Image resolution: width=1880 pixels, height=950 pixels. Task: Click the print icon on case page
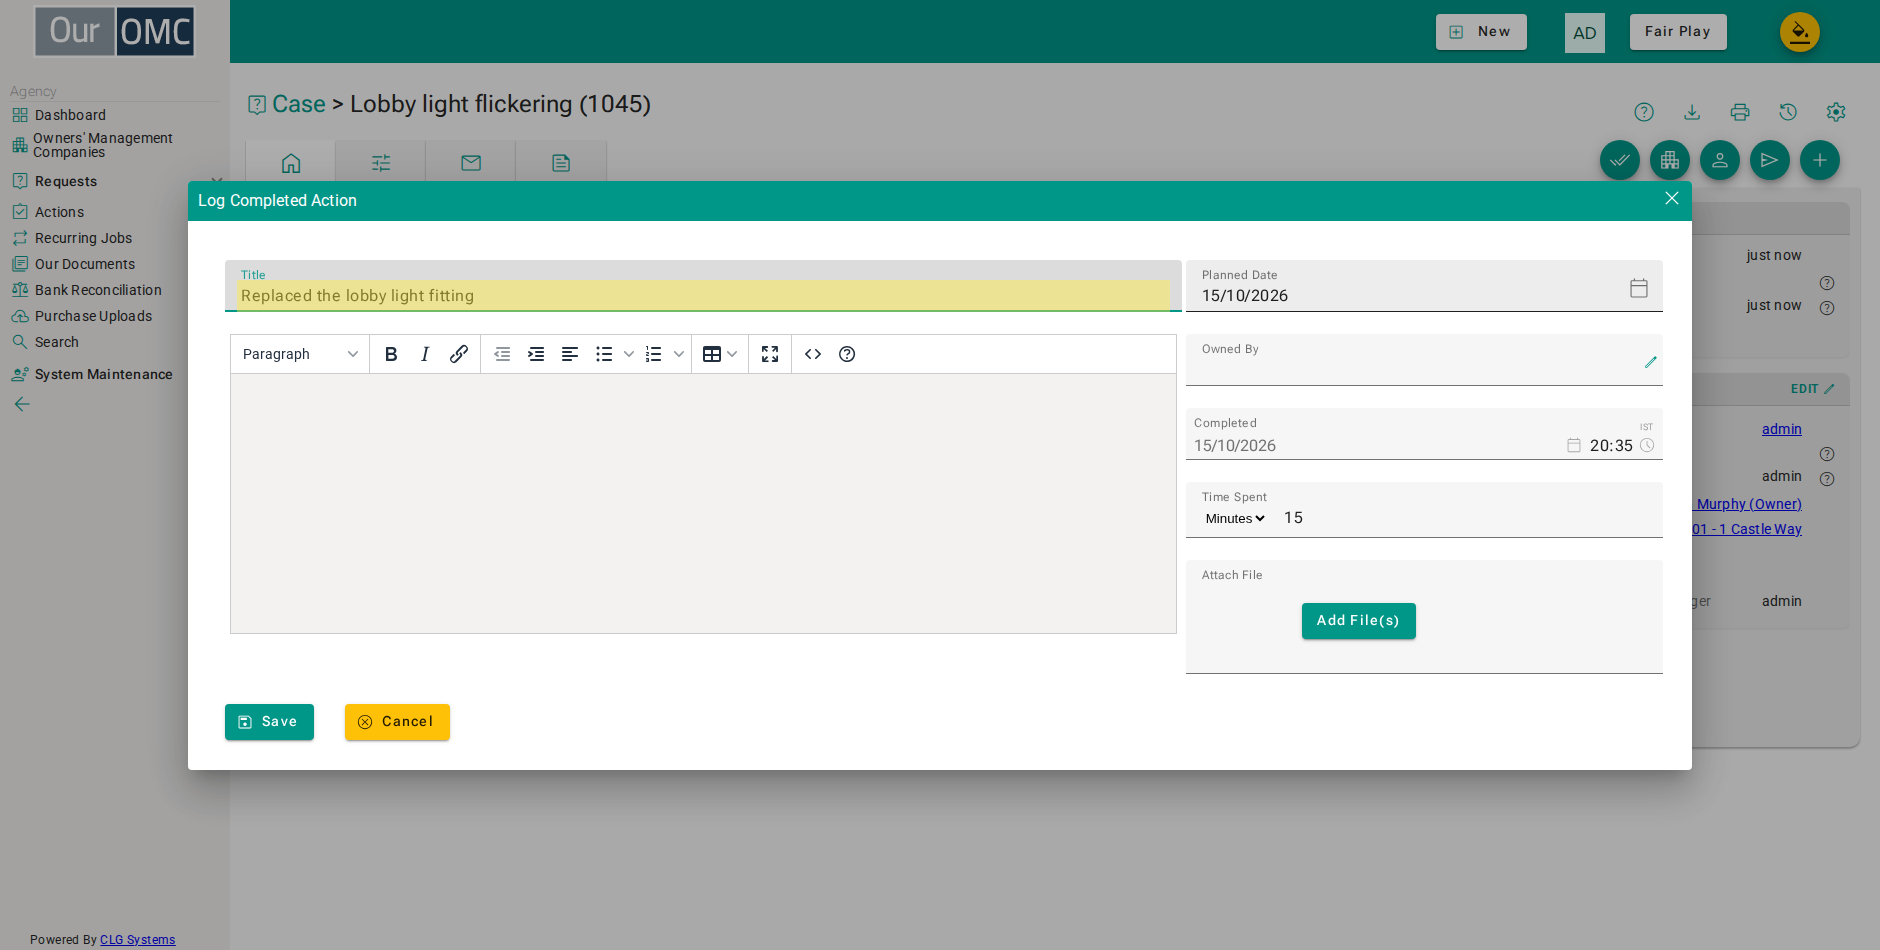click(1740, 112)
